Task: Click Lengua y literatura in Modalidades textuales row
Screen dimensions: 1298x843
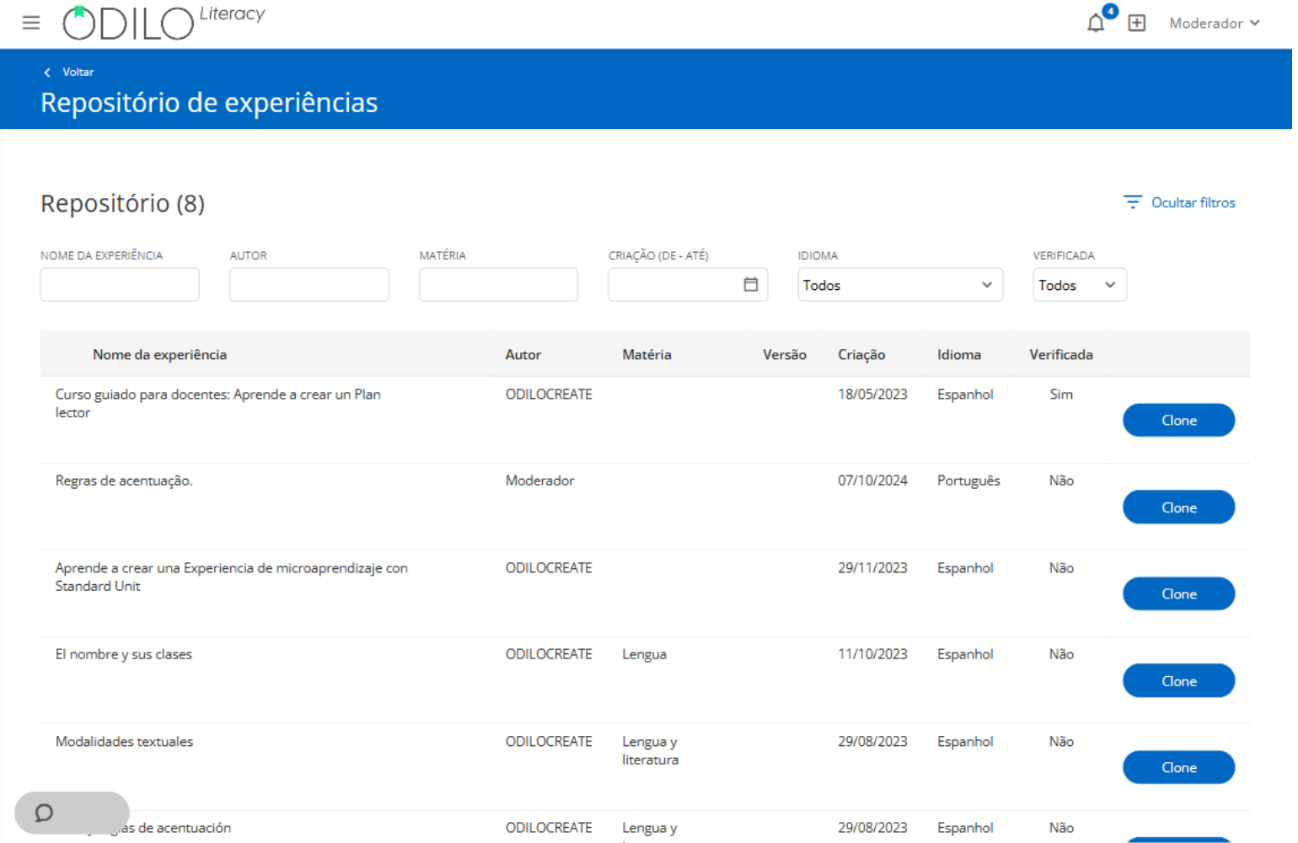Action: (x=650, y=751)
